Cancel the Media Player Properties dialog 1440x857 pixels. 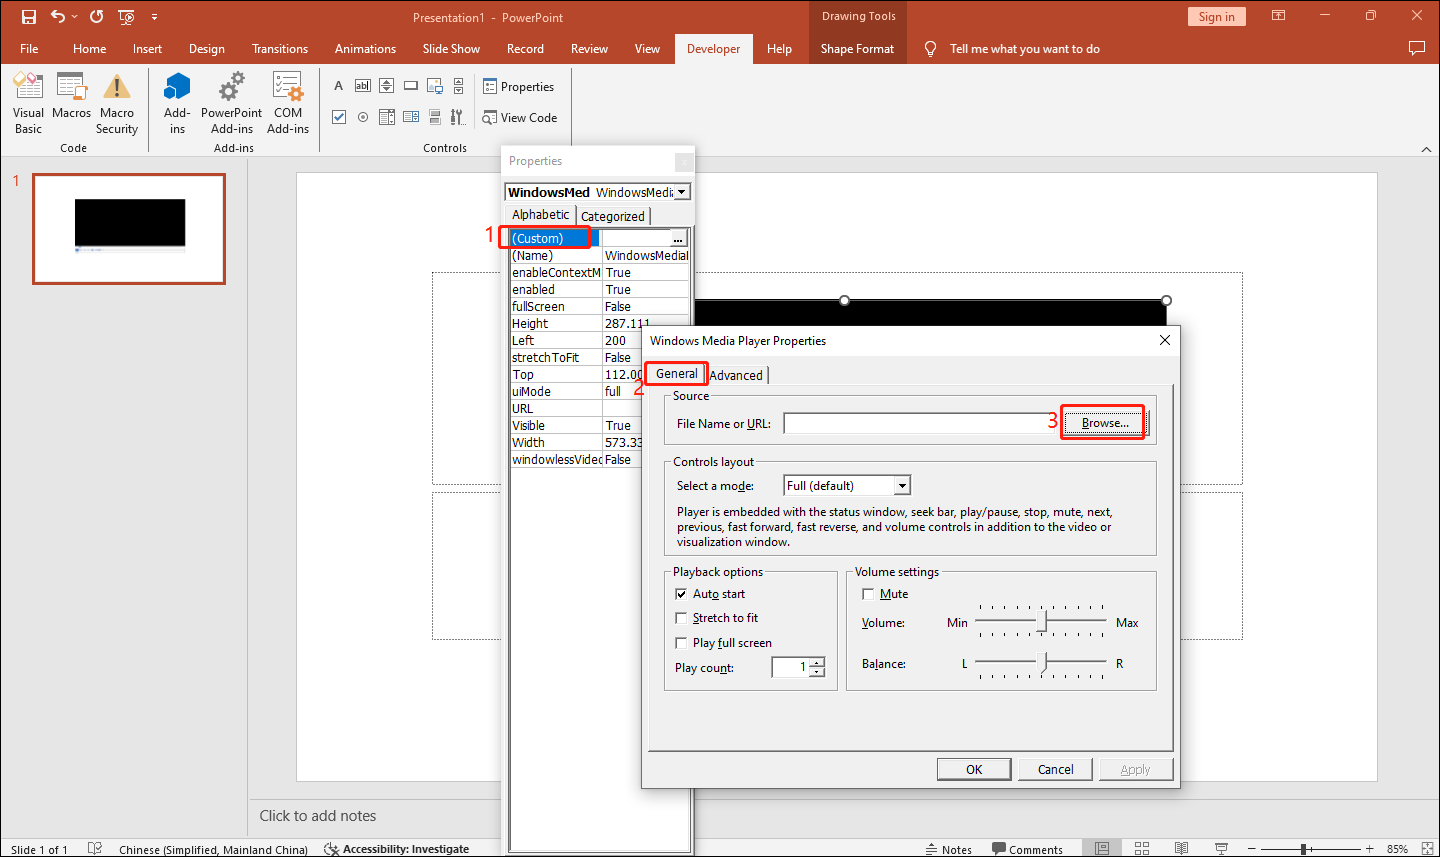click(x=1055, y=770)
